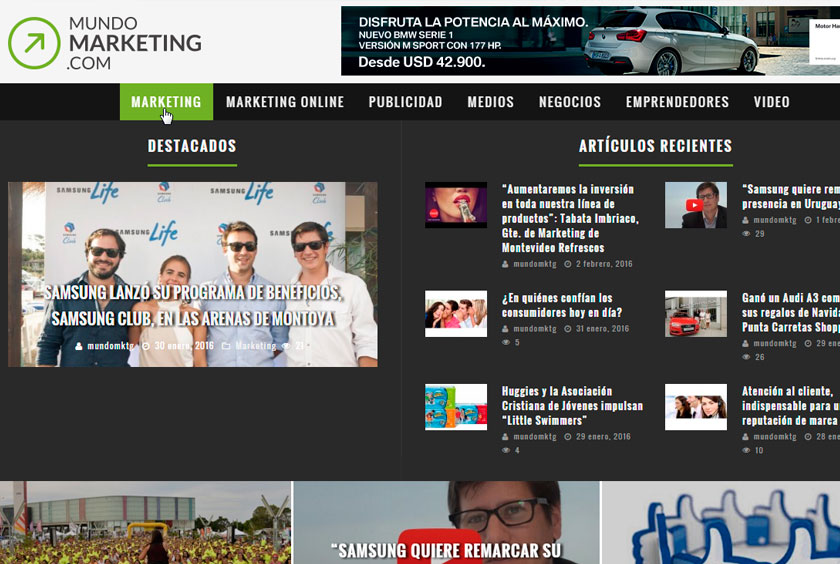Image resolution: width=840 pixels, height=564 pixels.
Task: Click the clock icon by 30 enero, 2016
Action: point(146,346)
